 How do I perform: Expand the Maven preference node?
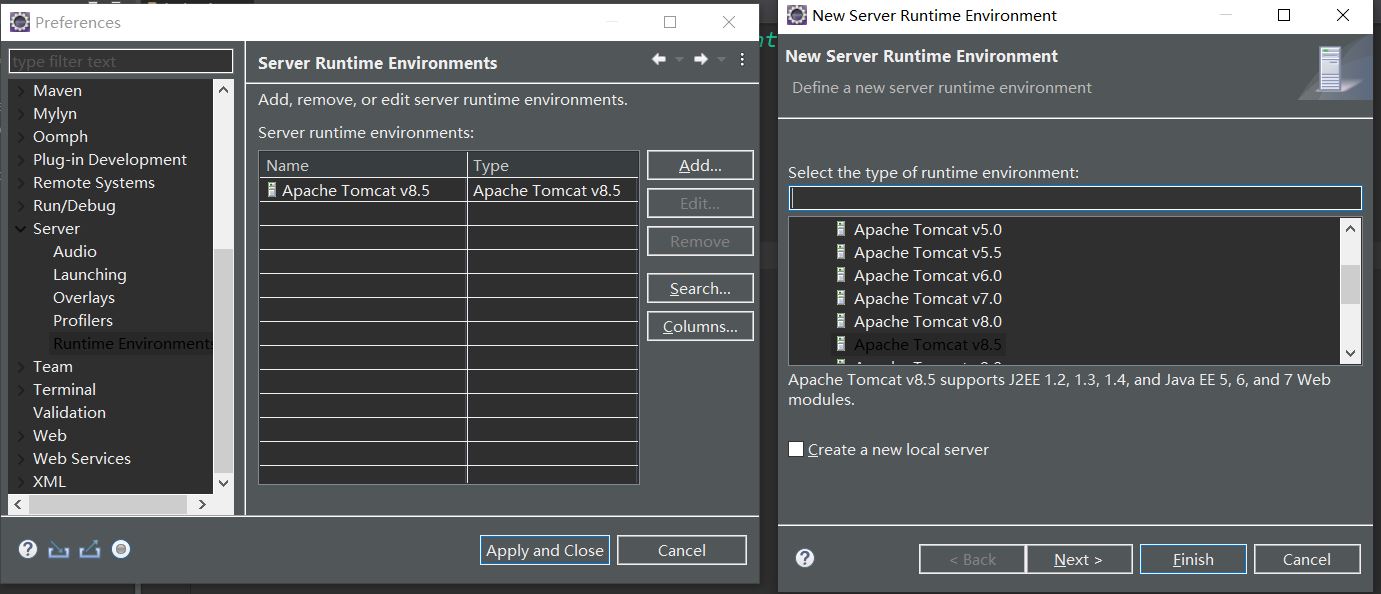pos(22,91)
